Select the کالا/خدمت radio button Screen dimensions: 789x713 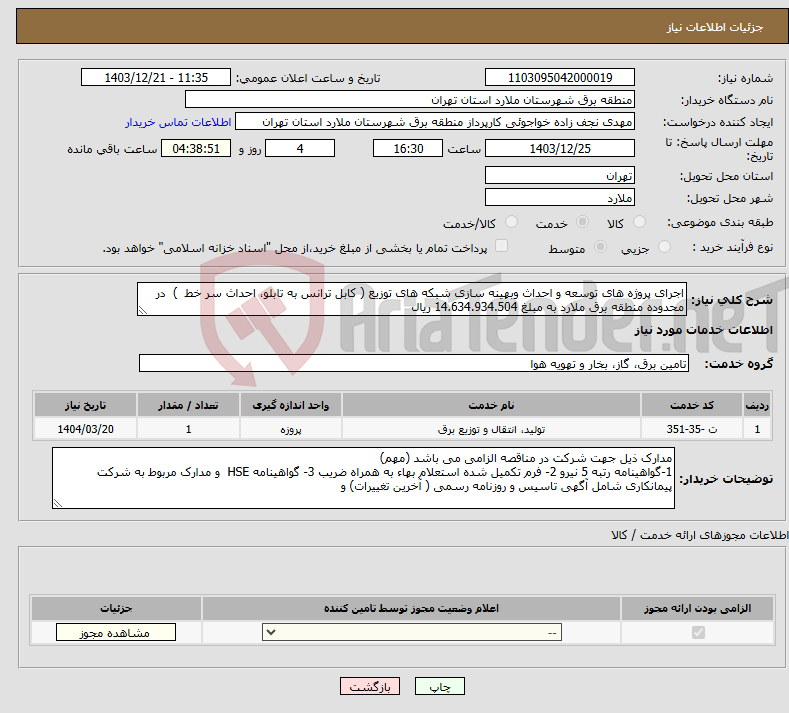click(511, 222)
